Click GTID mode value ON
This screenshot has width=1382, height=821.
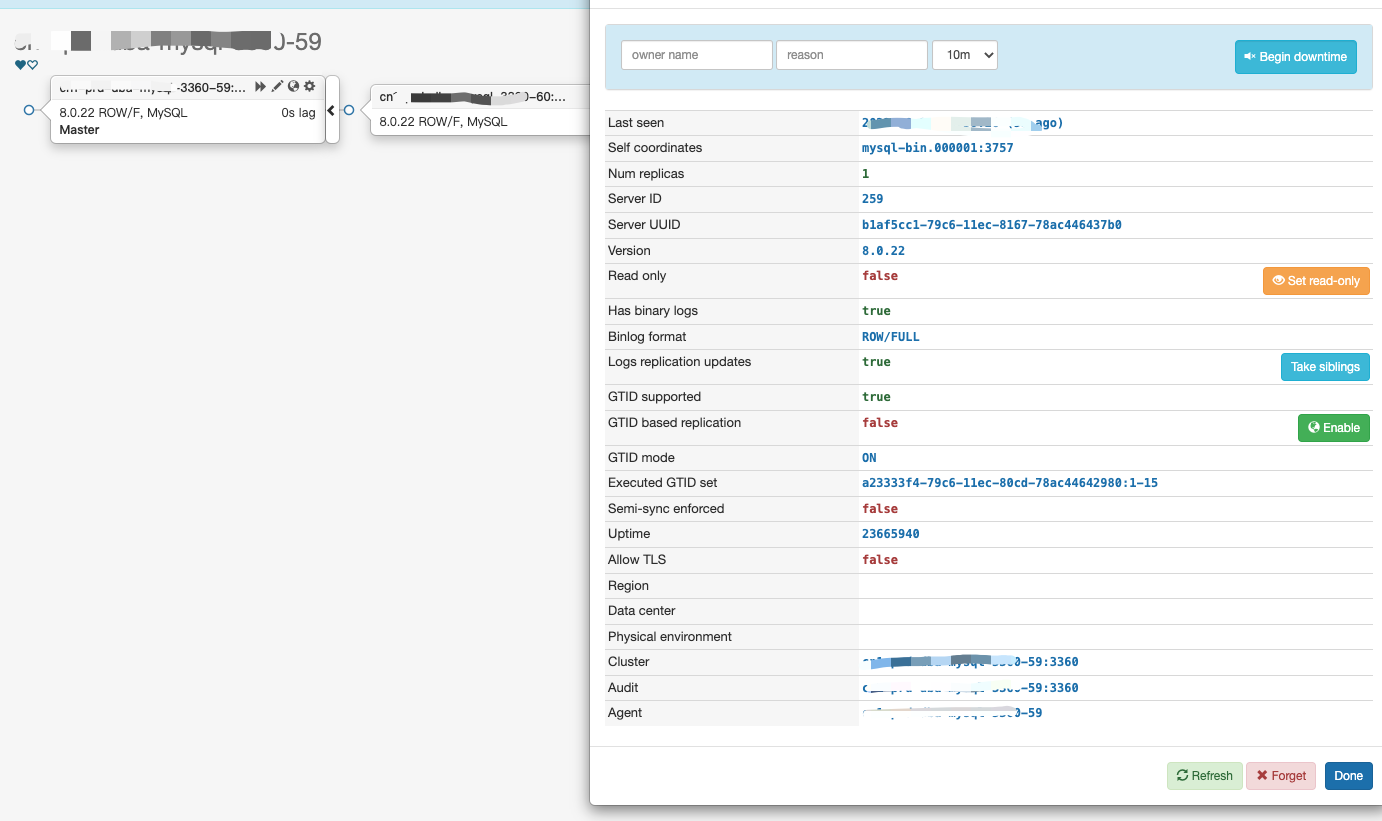(869, 458)
